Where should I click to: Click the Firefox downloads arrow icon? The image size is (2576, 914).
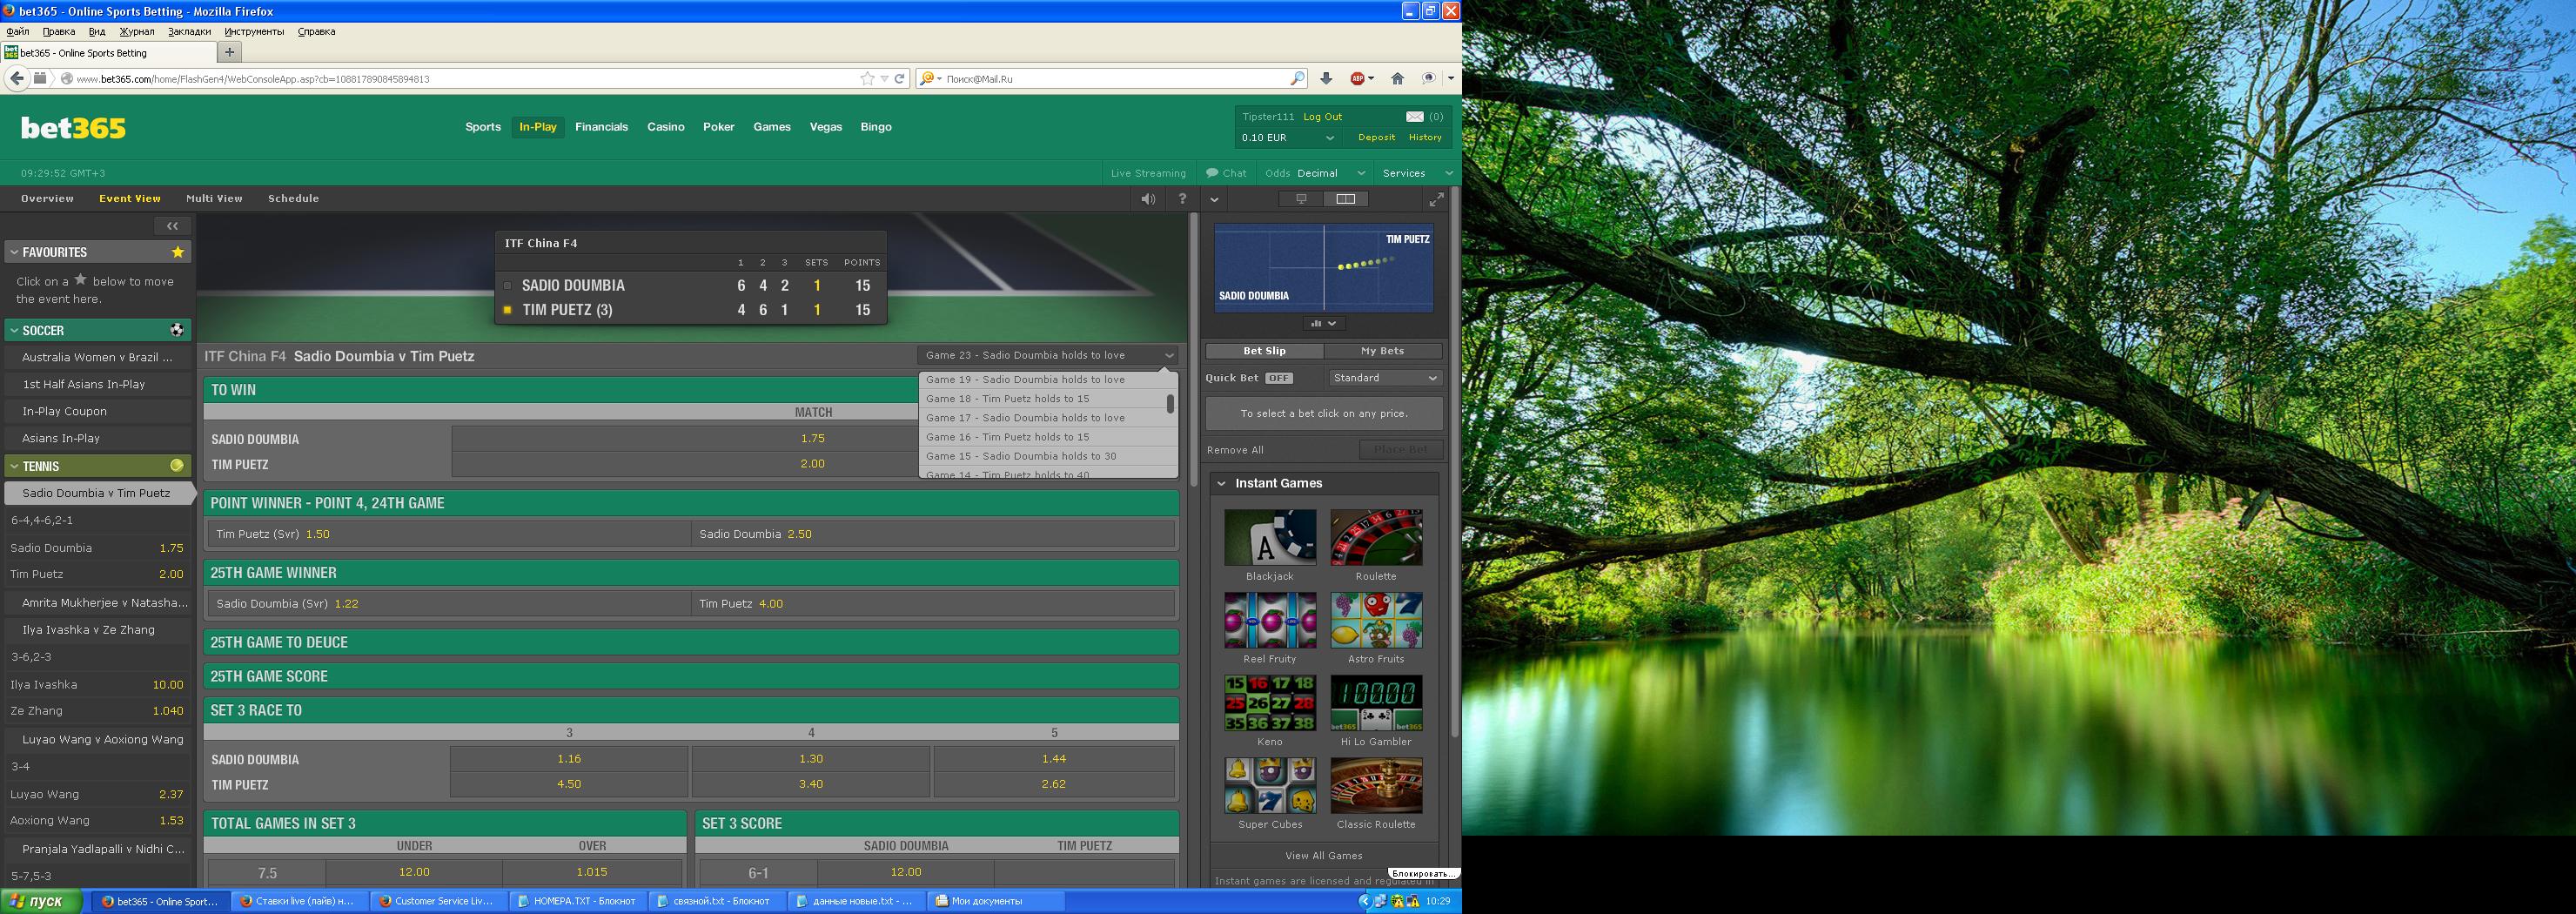[1326, 79]
